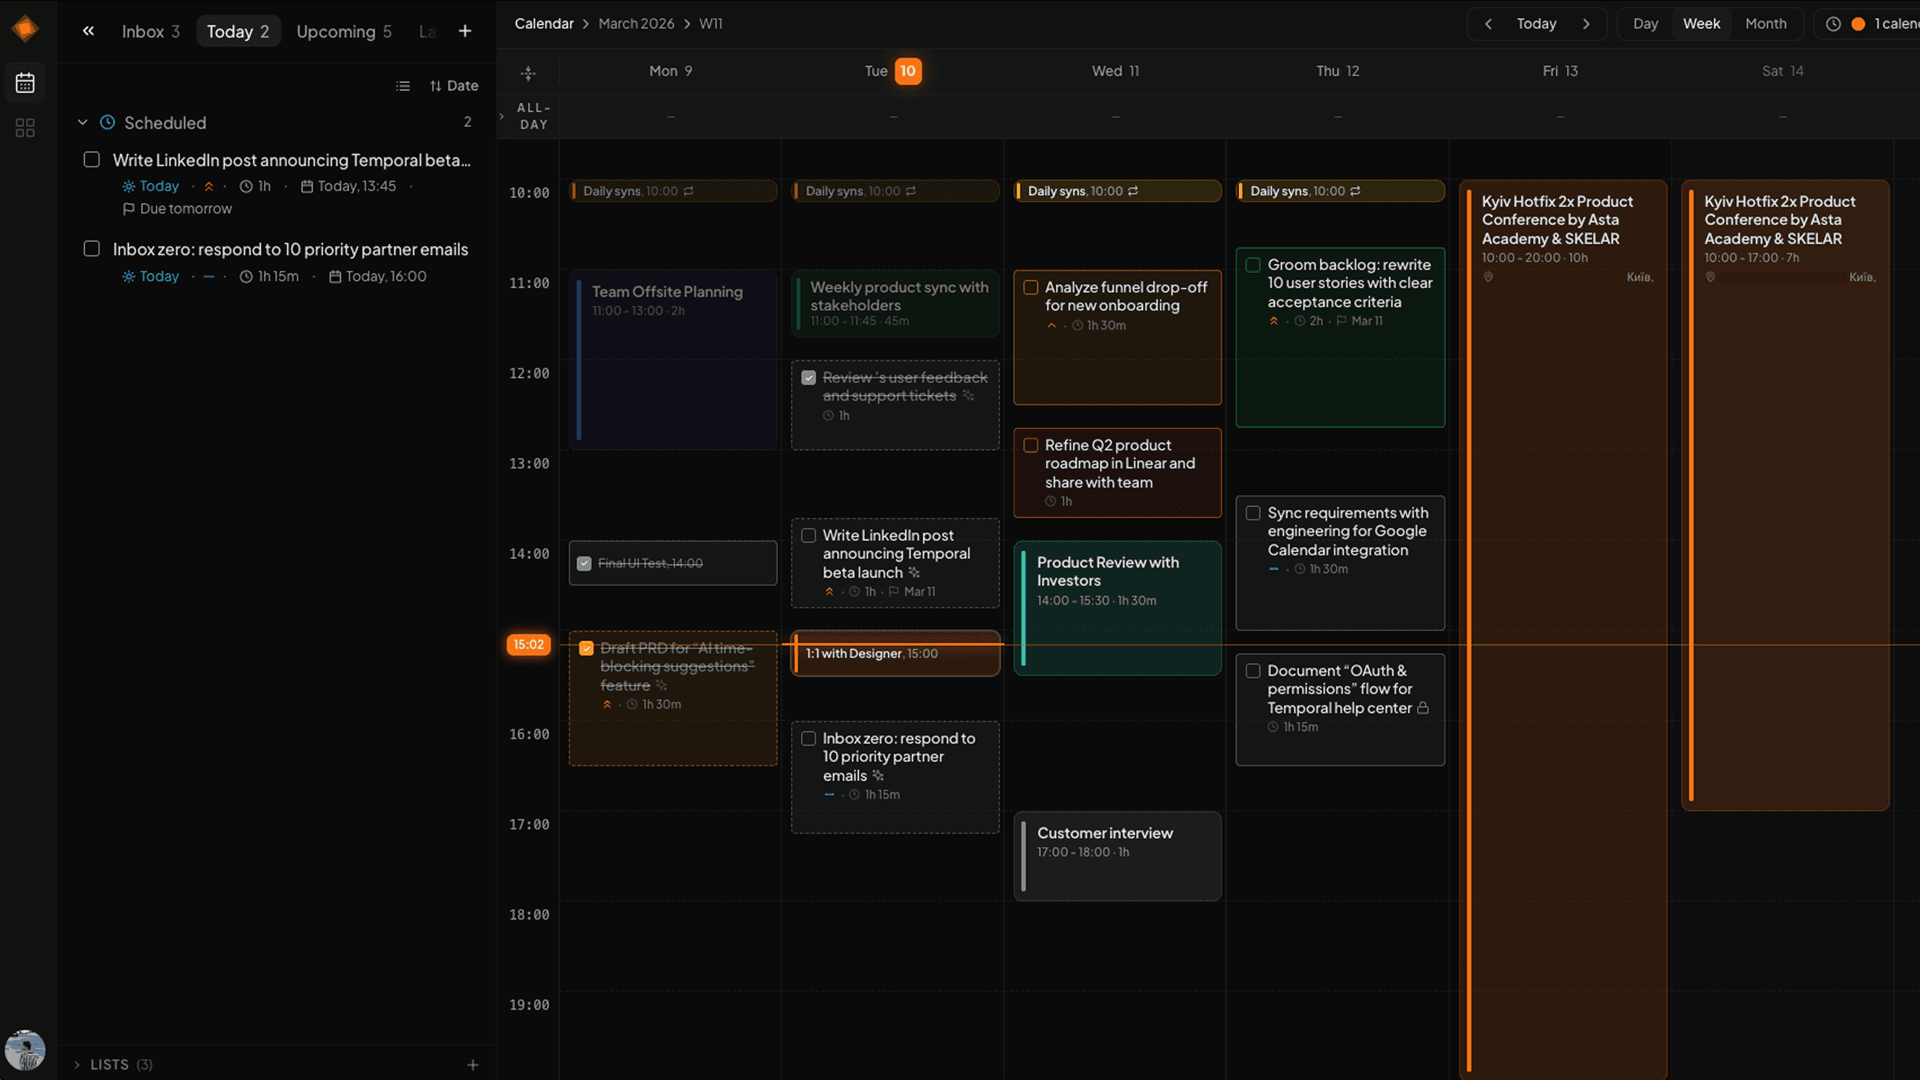Switch the calendar to Month view
This screenshot has width=1920, height=1080.
1766,23
